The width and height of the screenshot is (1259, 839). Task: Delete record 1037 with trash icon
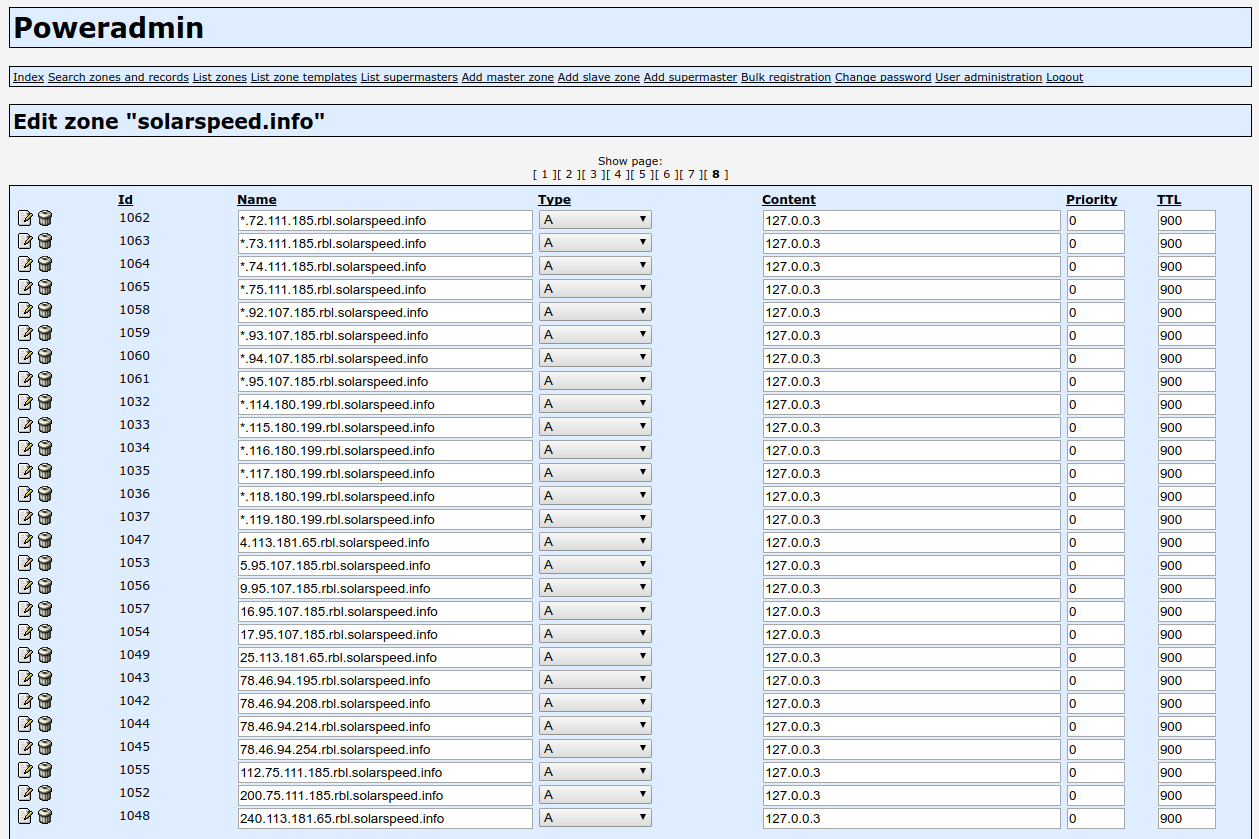click(45, 517)
